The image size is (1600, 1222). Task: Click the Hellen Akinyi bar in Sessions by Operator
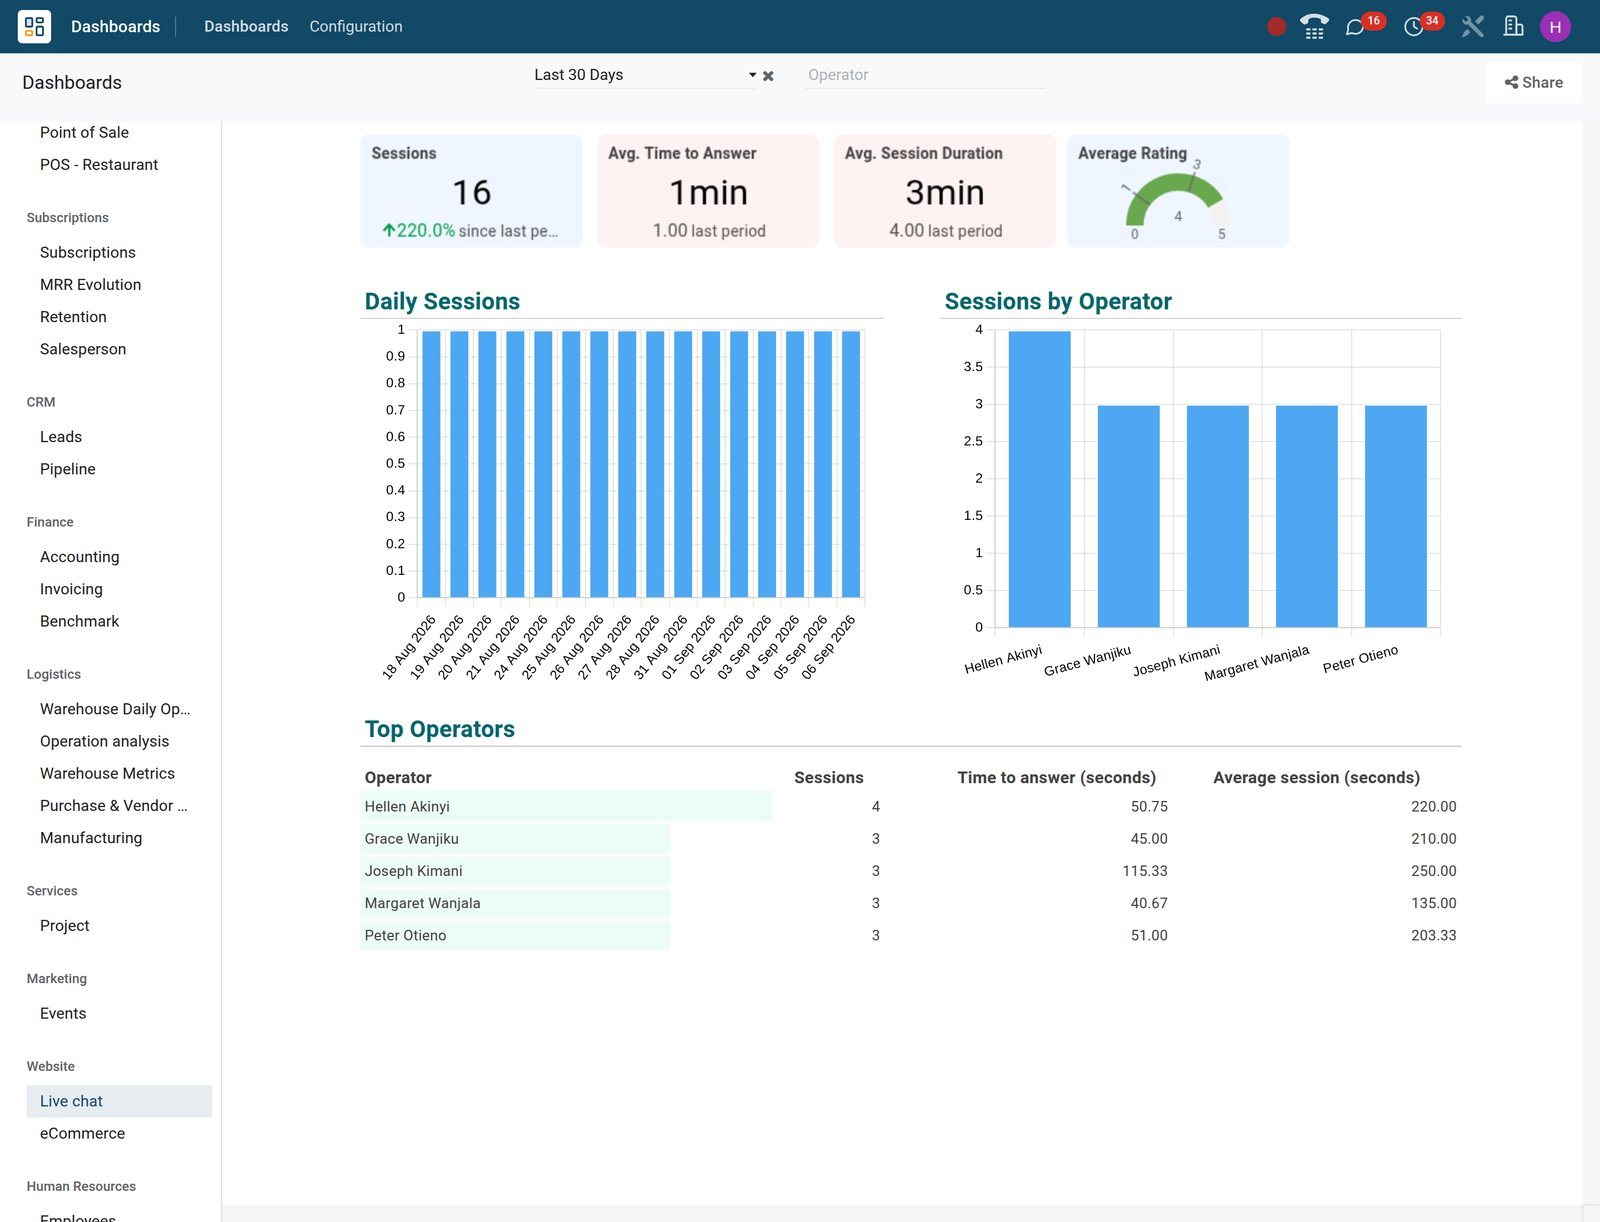click(1039, 479)
